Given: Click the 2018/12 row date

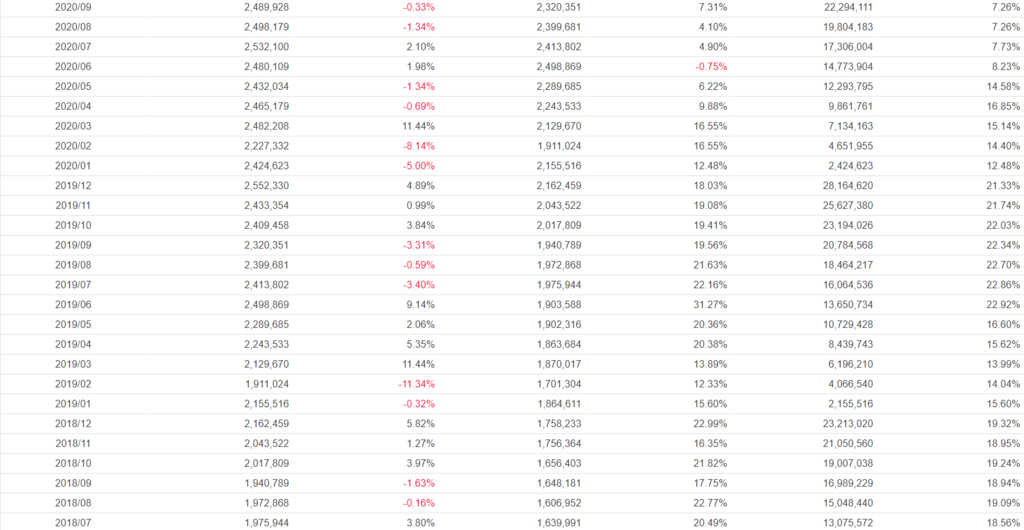Looking at the screenshot, I should pos(72,423).
